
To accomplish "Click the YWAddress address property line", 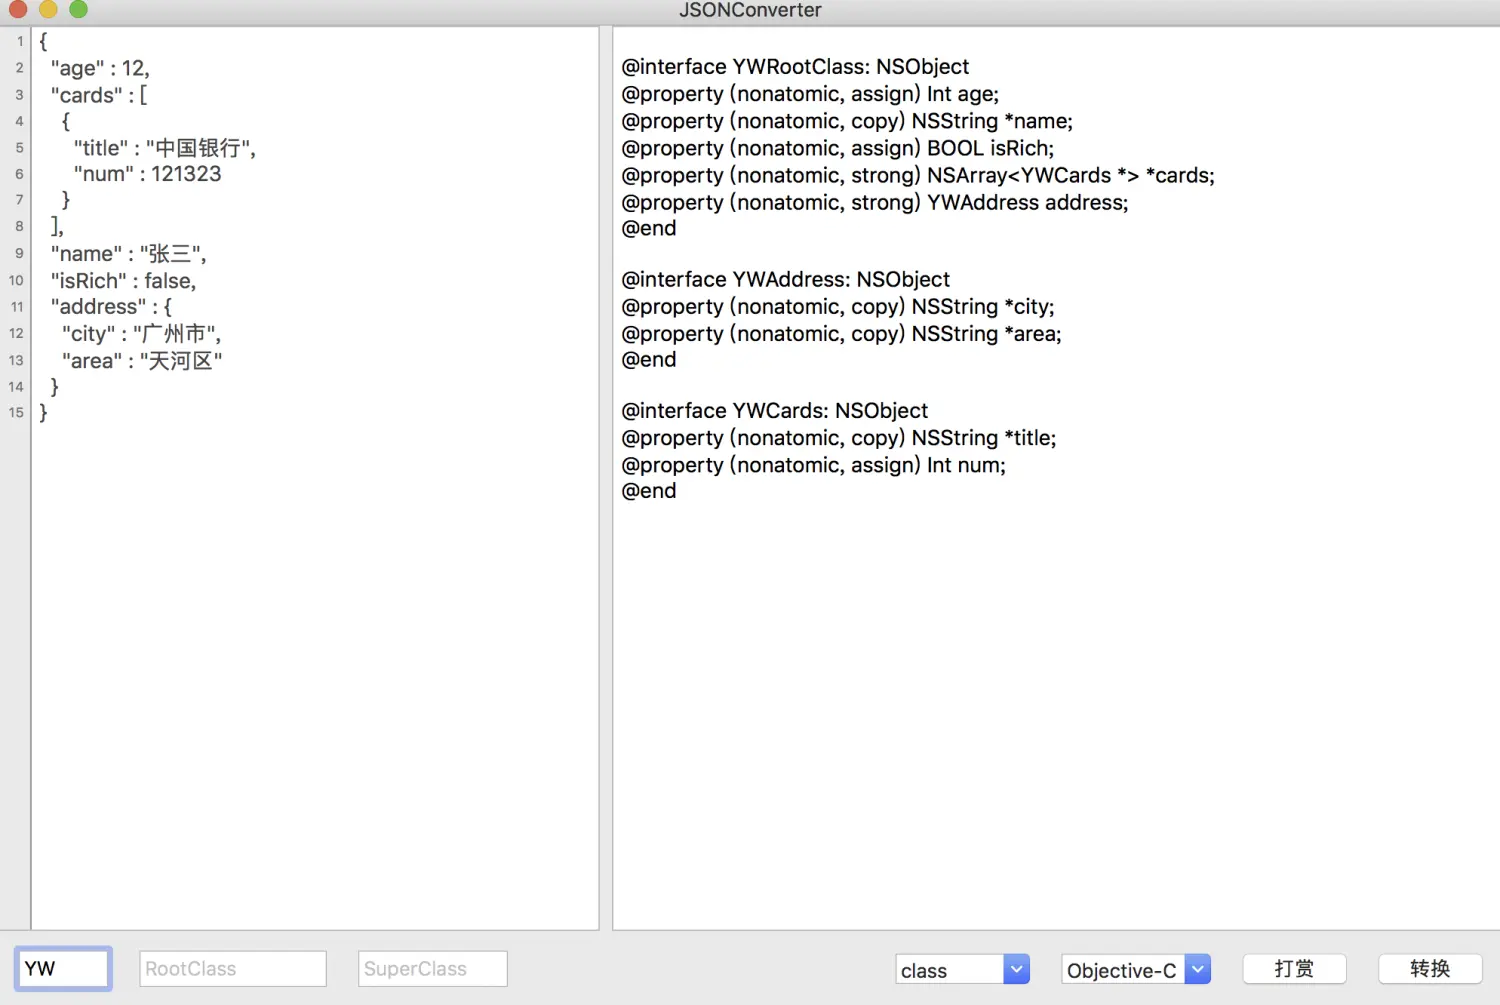I will (x=875, y=202).
